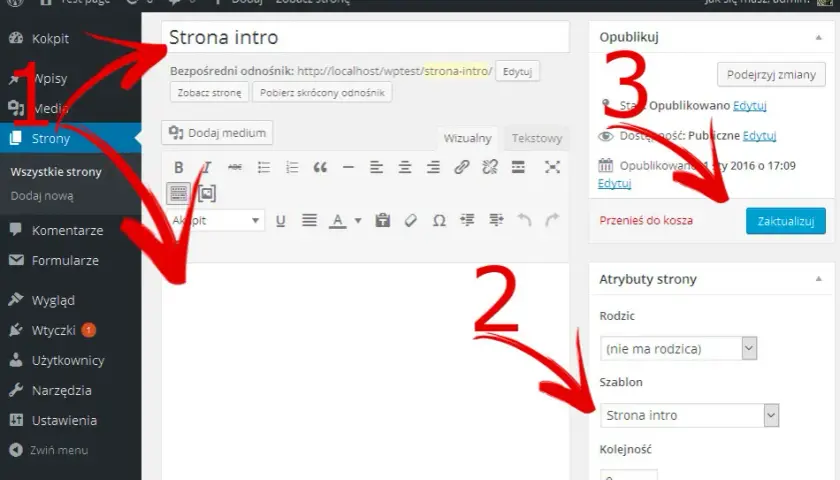
Task: Switch to the Tekstowy editor tab
Action: (537, 138)
